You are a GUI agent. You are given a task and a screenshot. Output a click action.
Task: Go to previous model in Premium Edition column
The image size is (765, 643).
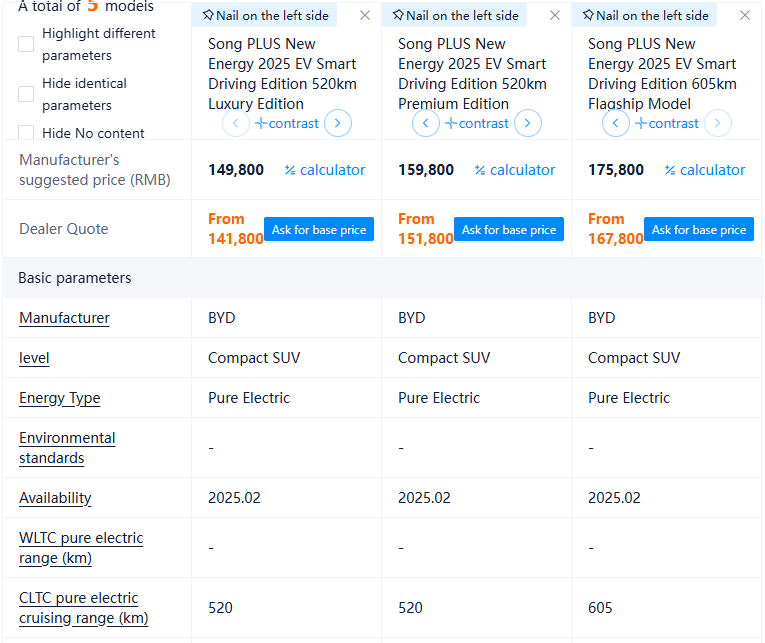tap(426, 124)
